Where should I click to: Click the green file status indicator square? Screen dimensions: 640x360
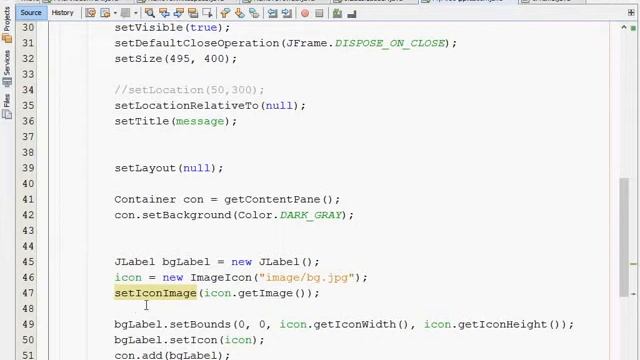633,28
